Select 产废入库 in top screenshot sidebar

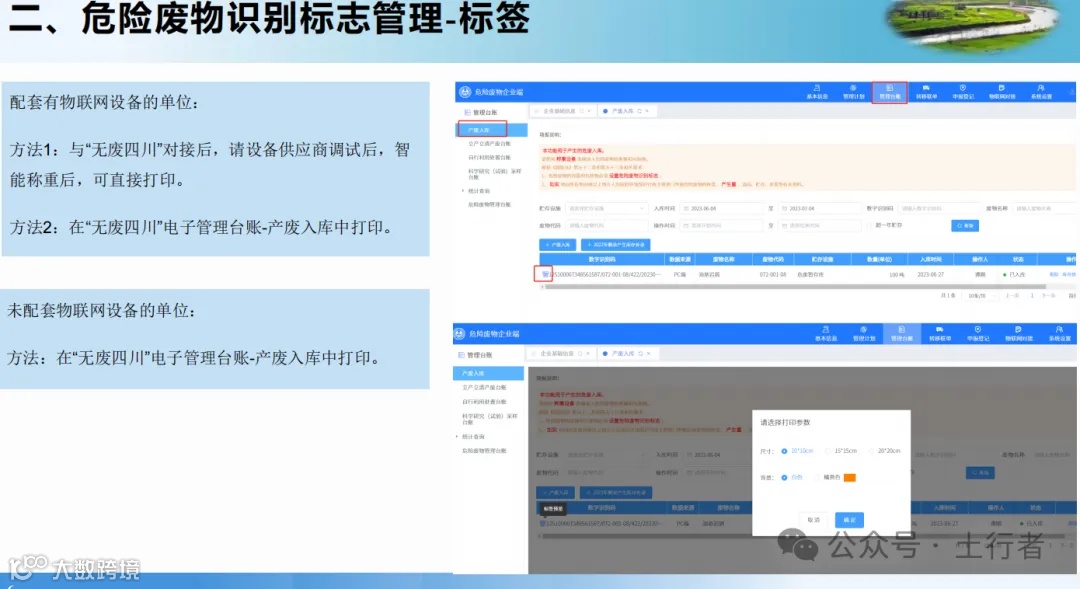point(491,130)
